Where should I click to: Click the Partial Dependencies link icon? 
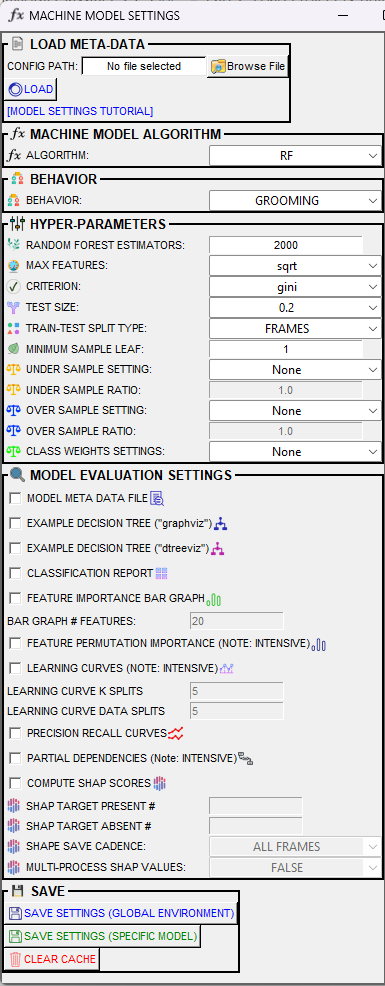(x=245, y=758)
